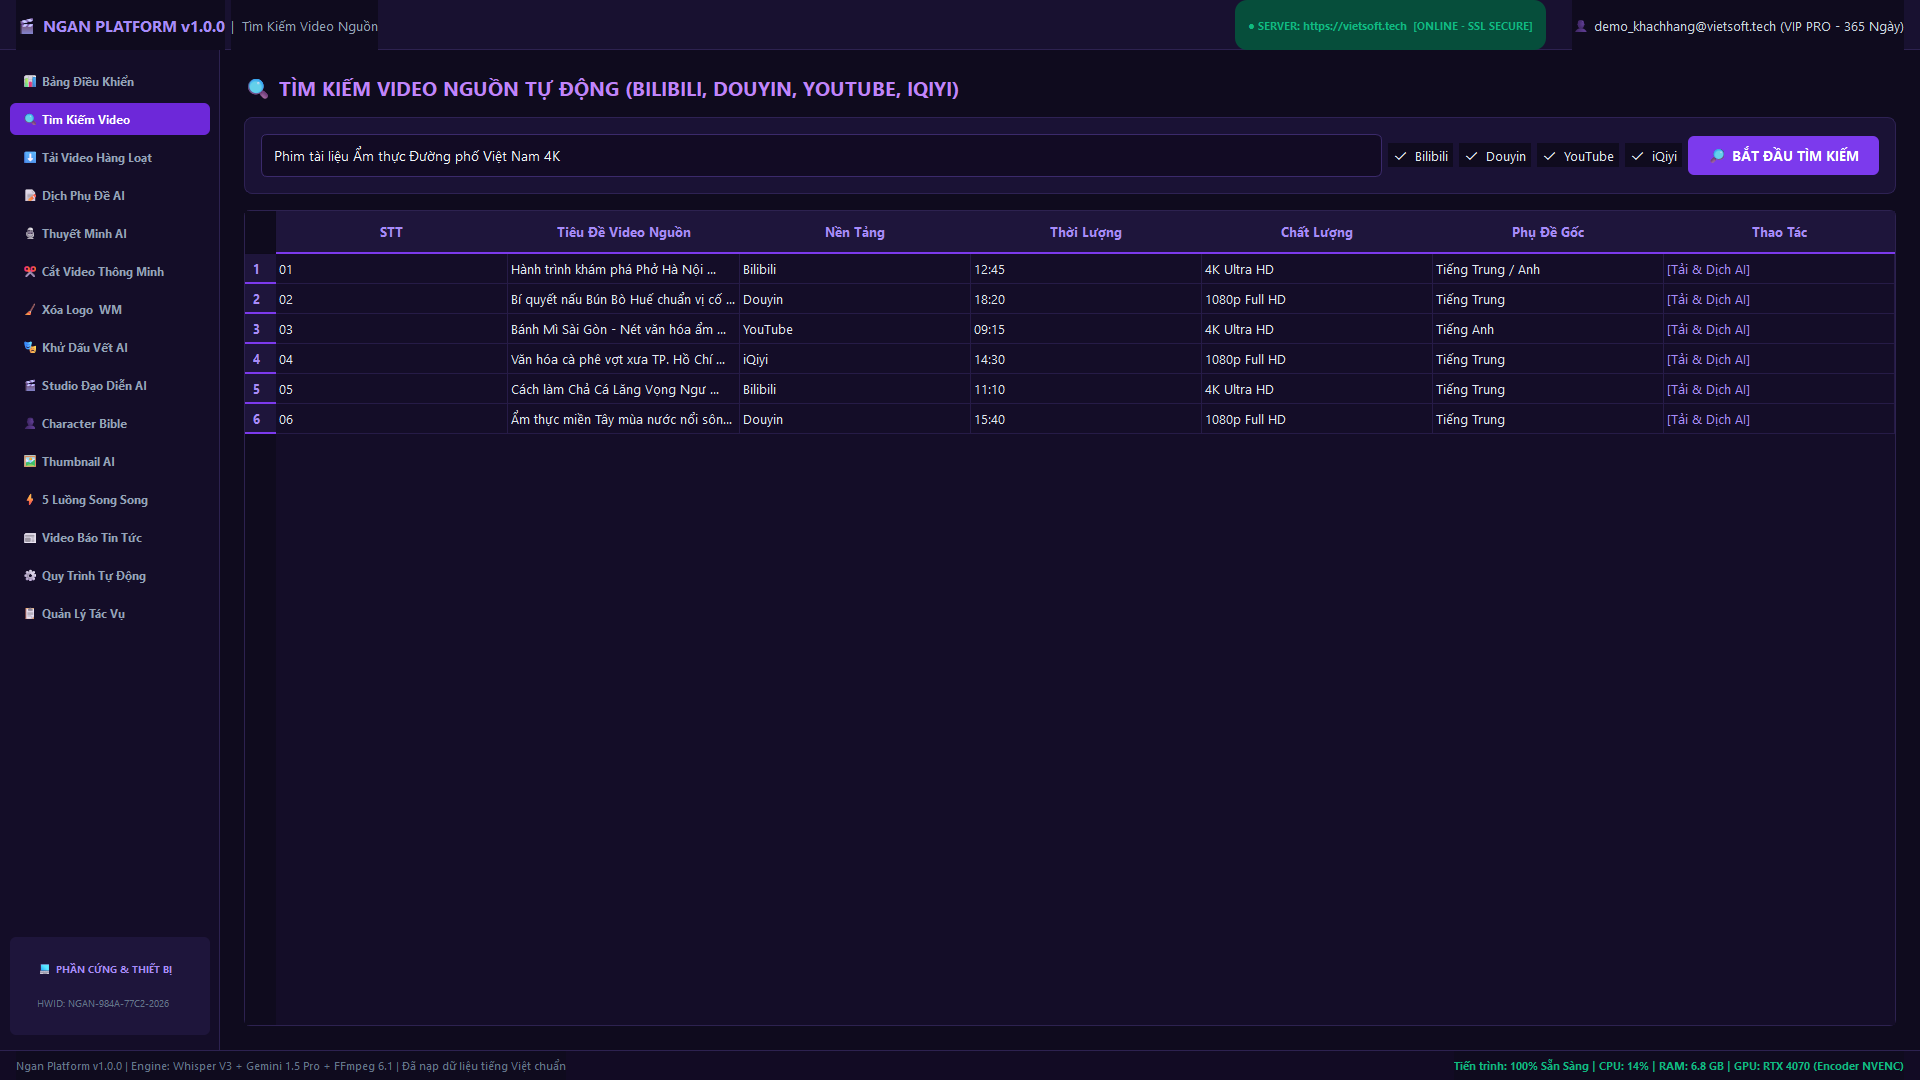Click duration cell 11:10
This screenshot has width=1920, height=1080.
coord(1086,390)
